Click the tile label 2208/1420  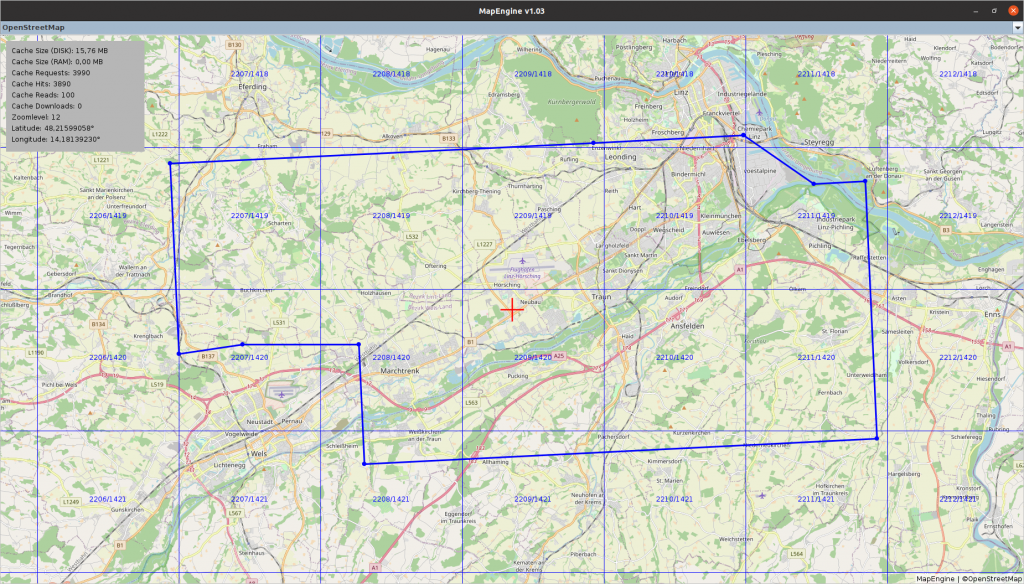pyautogui.click(x=391, y=357)
